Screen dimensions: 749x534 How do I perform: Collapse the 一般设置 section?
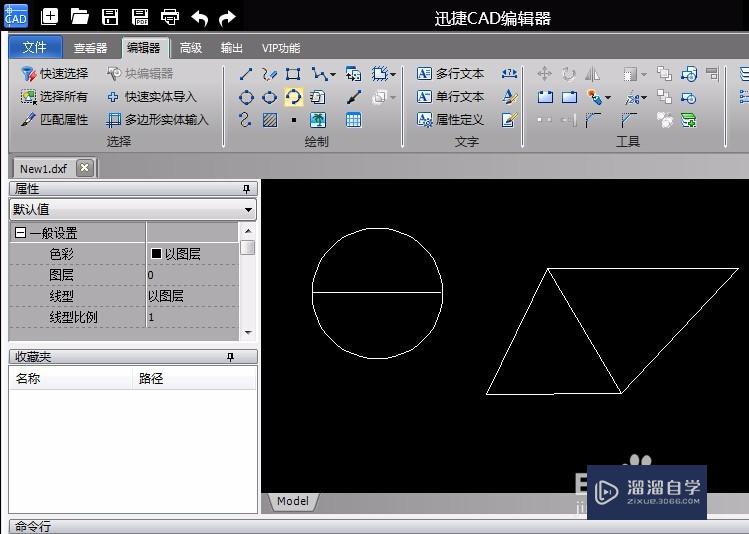(21, 233)
